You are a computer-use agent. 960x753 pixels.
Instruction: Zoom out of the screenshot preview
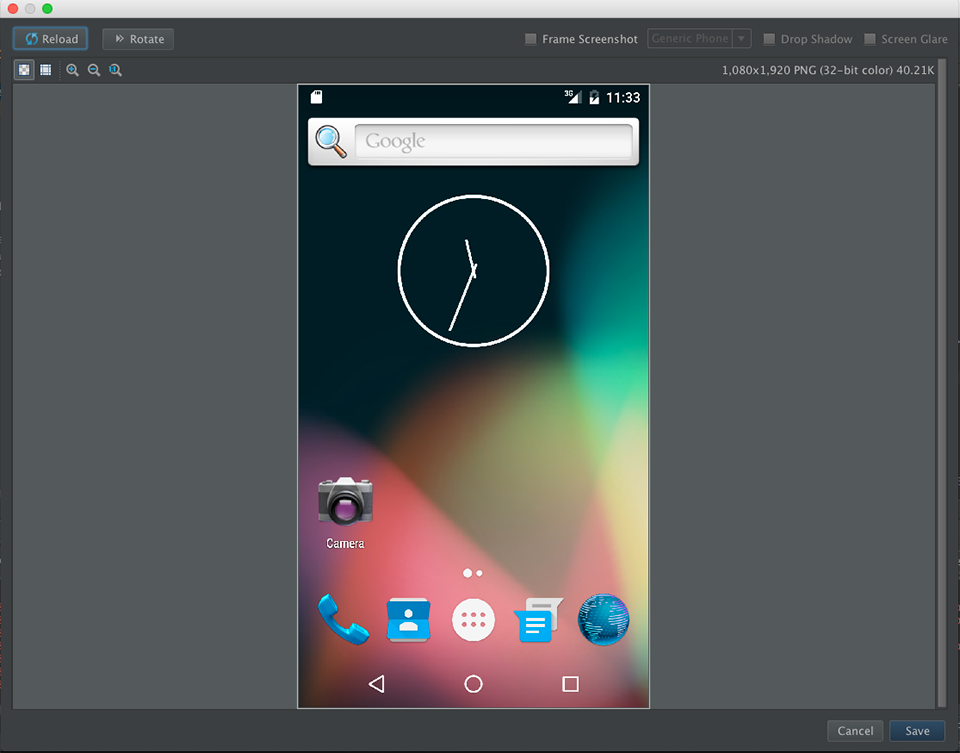(94, 70)
